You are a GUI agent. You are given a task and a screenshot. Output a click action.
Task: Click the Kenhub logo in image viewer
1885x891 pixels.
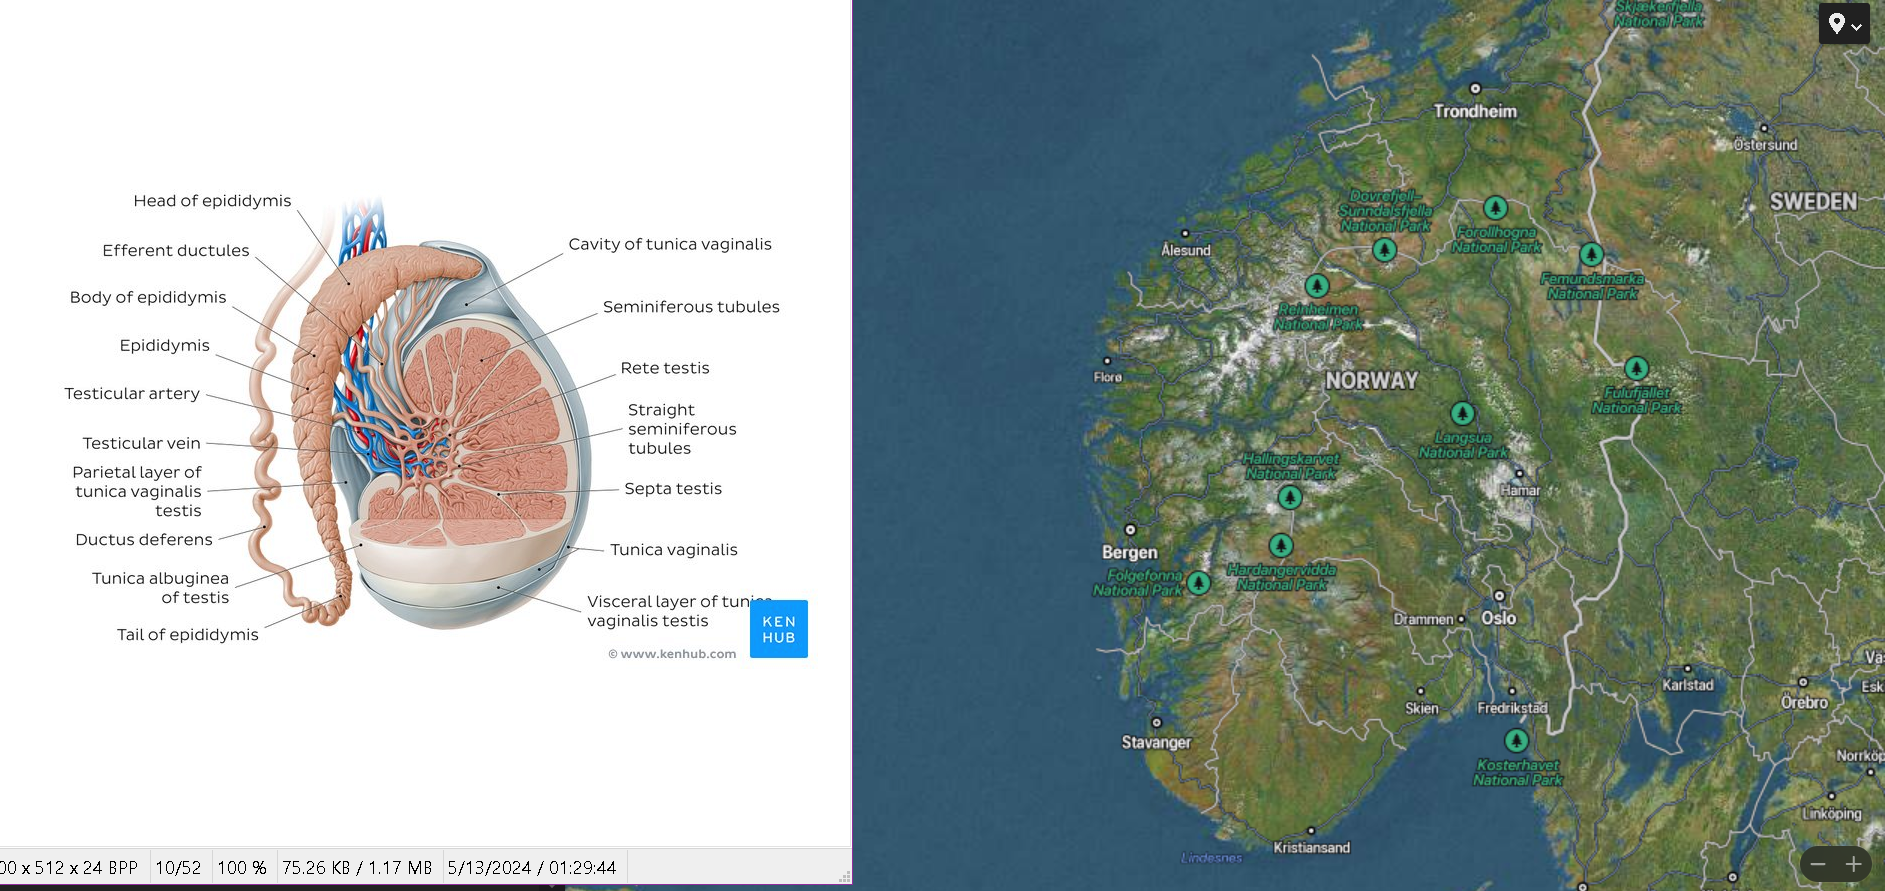[779, 629]
